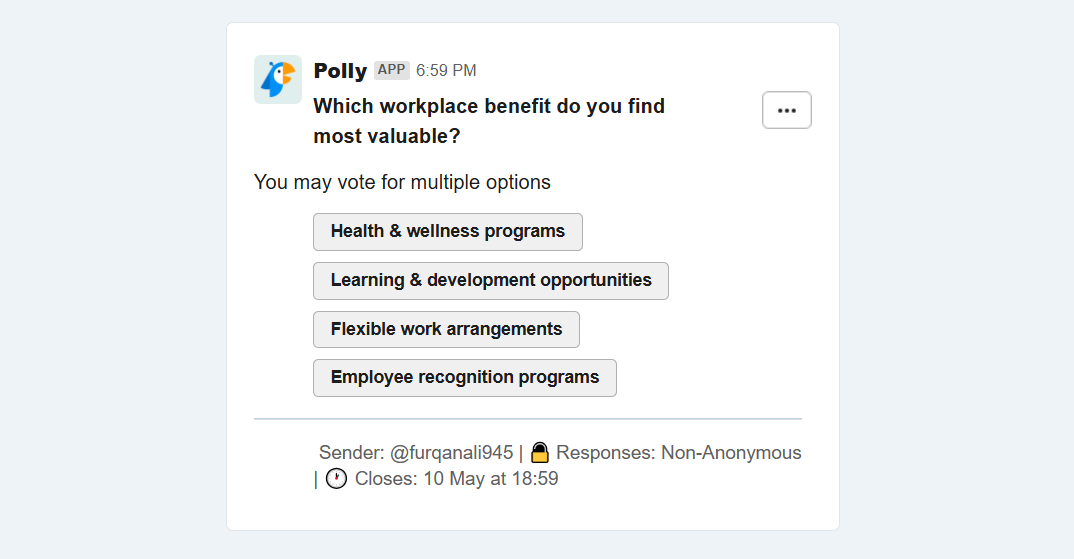Click the yellow lock icon beside Responses

540,453
